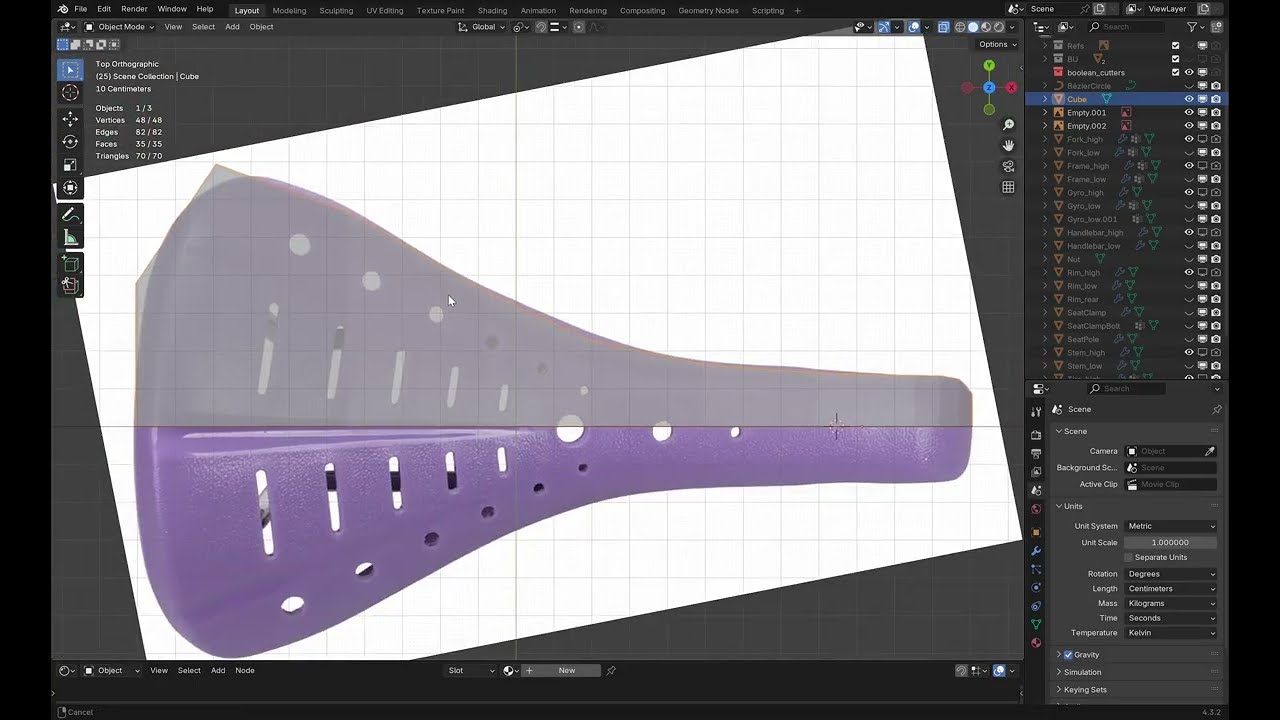Viewport: 1280px width, 720px height.
Task: Click the pan hand viewport icon
Action: 1008,145
